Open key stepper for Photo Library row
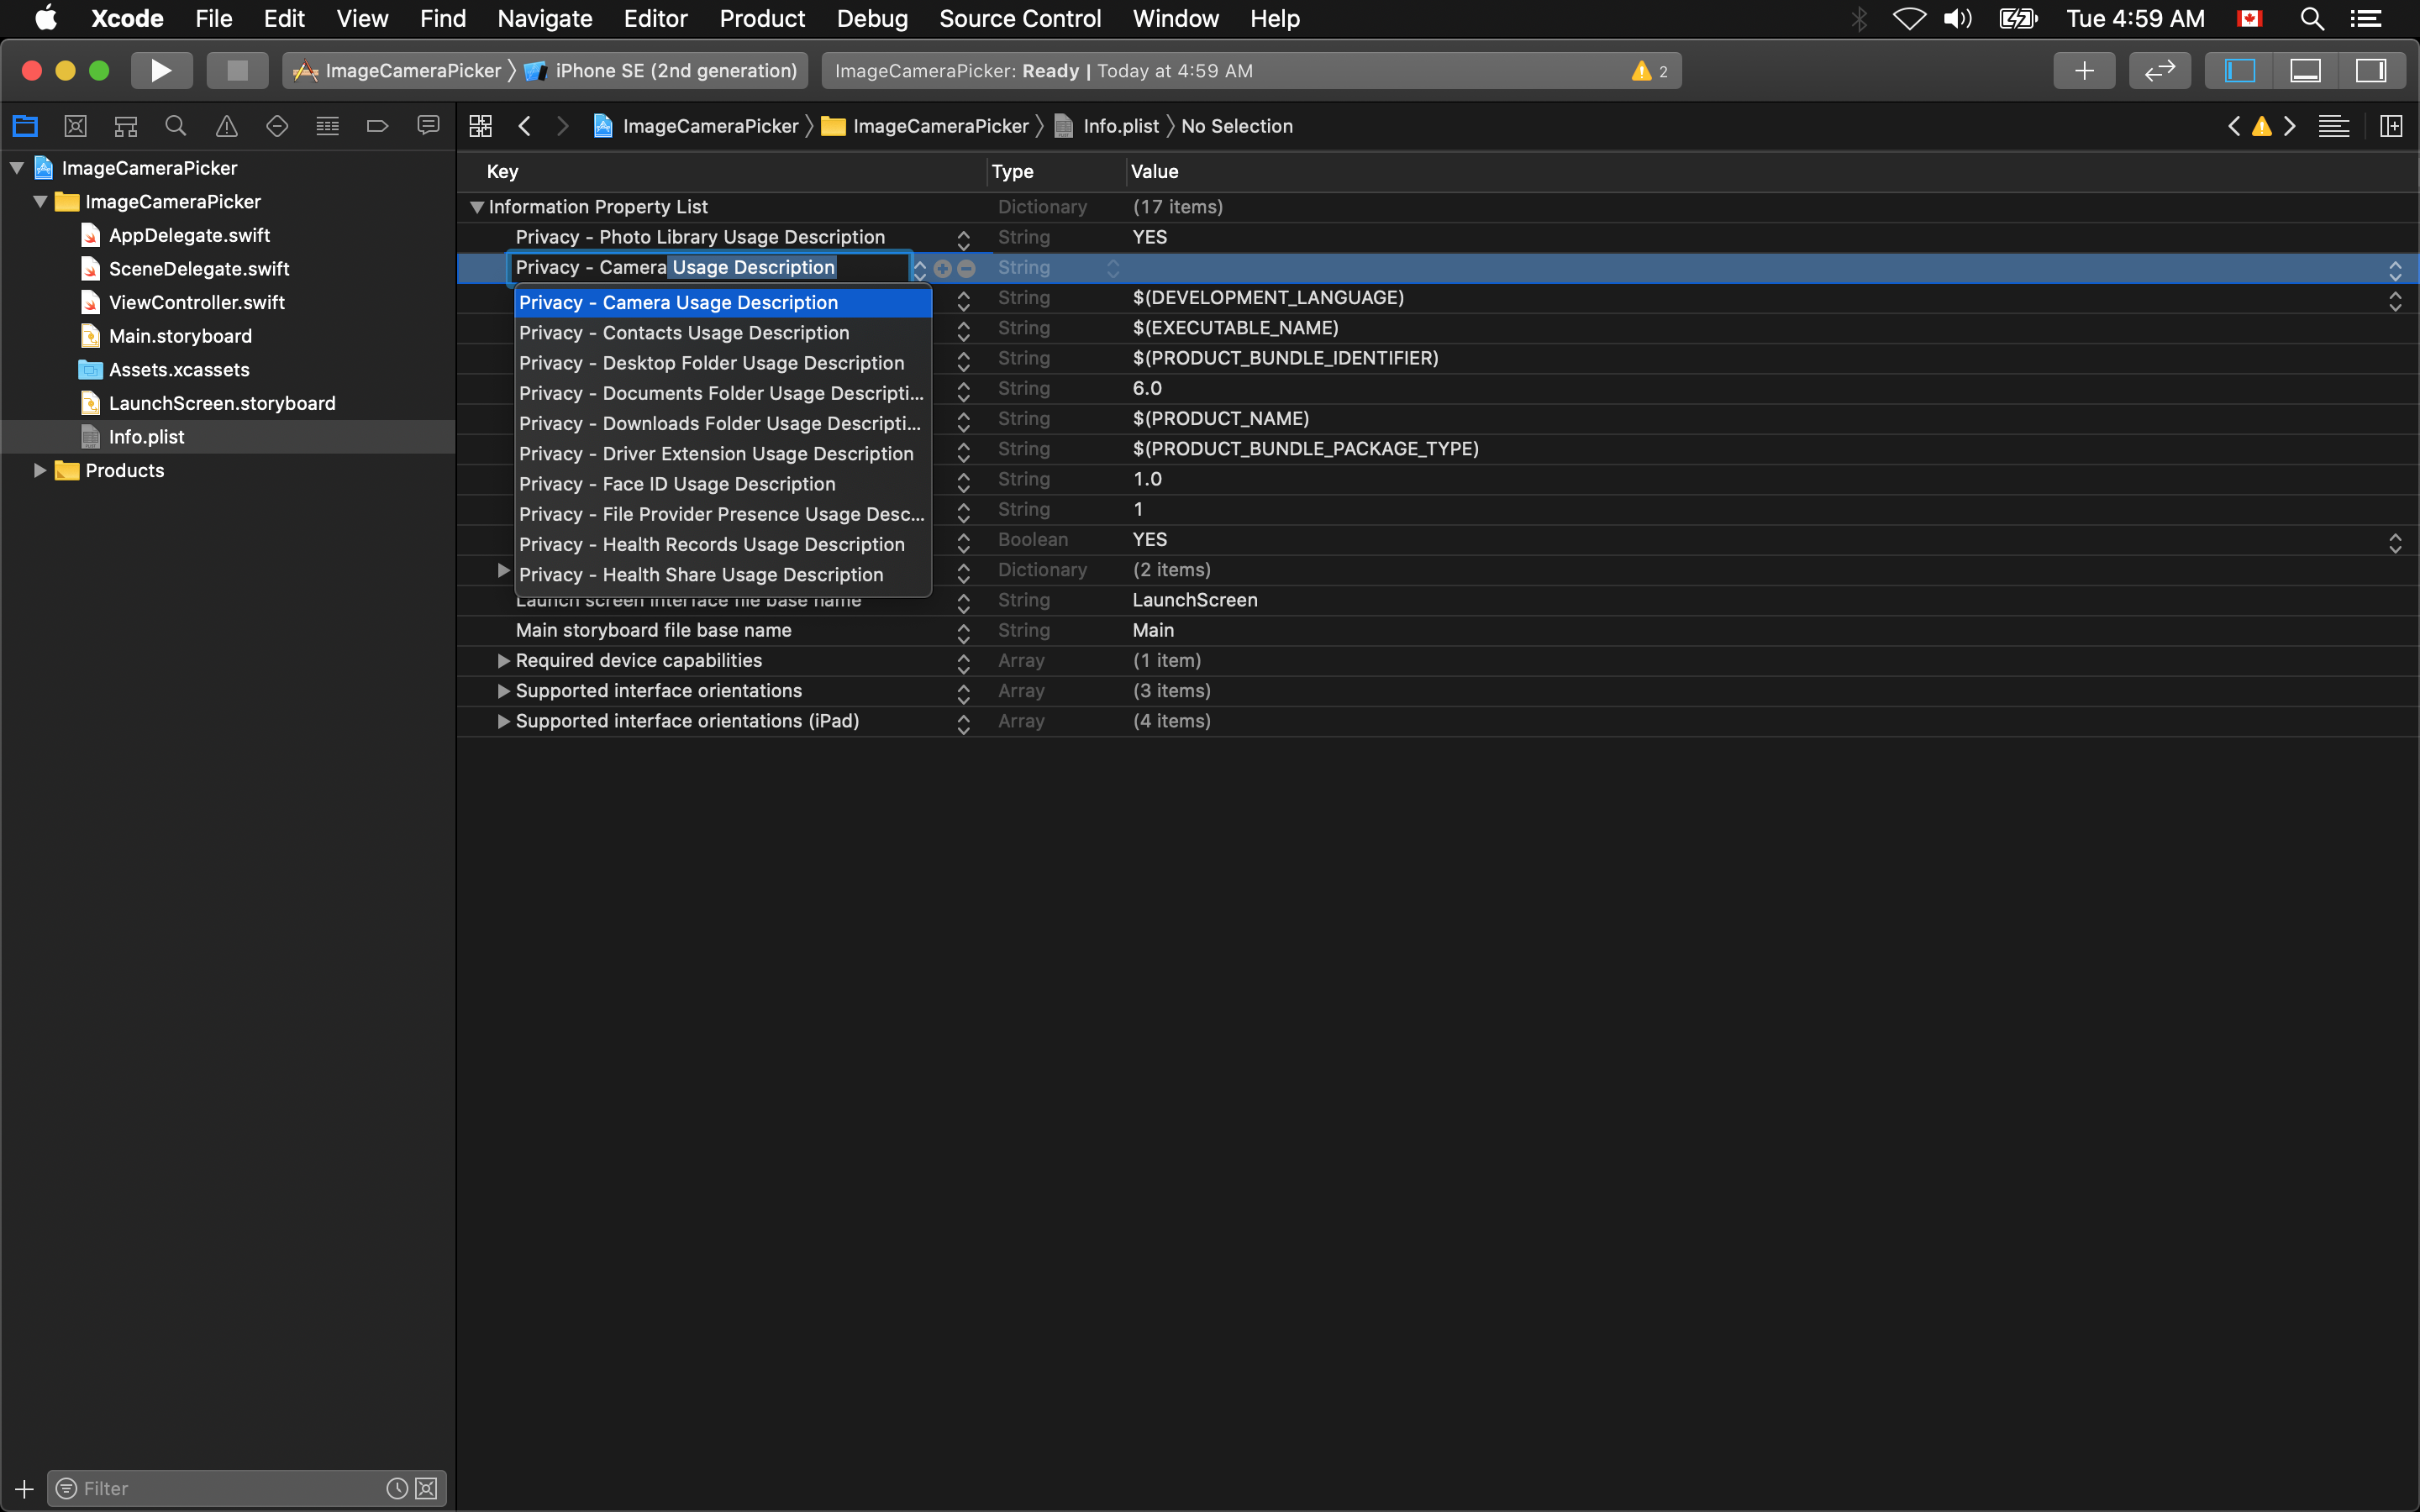 coord(963,240)
